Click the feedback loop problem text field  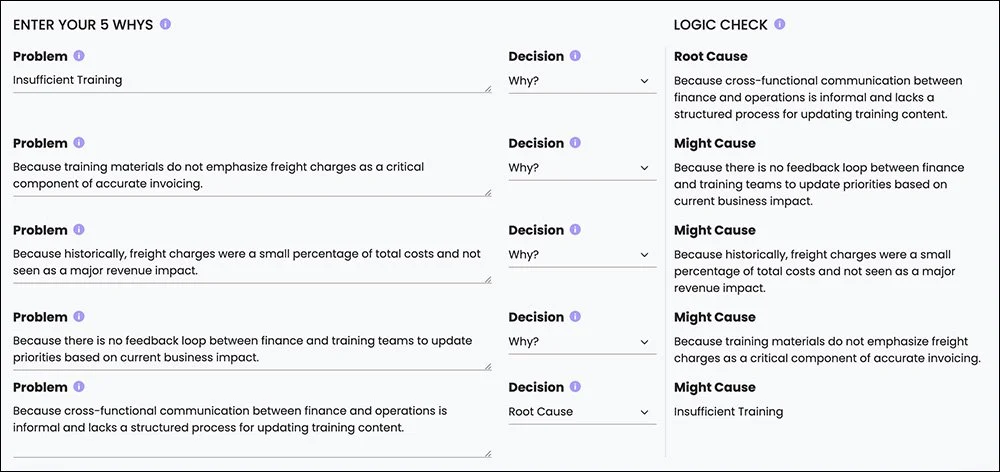250,349
